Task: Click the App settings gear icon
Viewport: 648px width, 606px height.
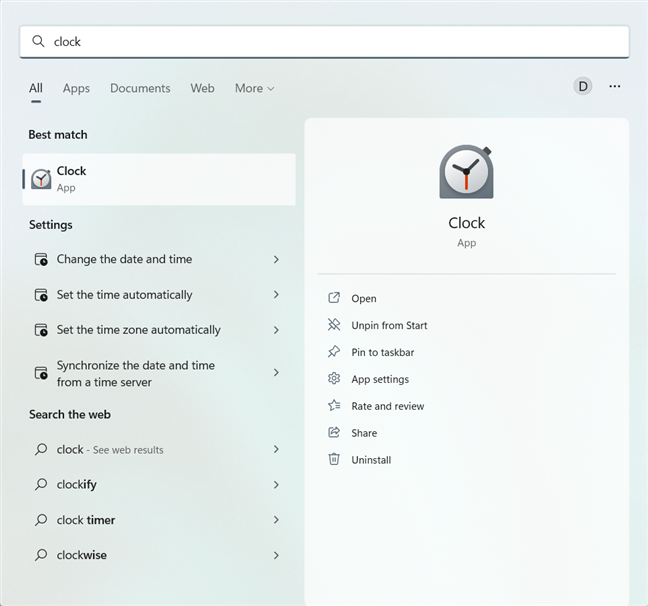Action: point(334,379)
